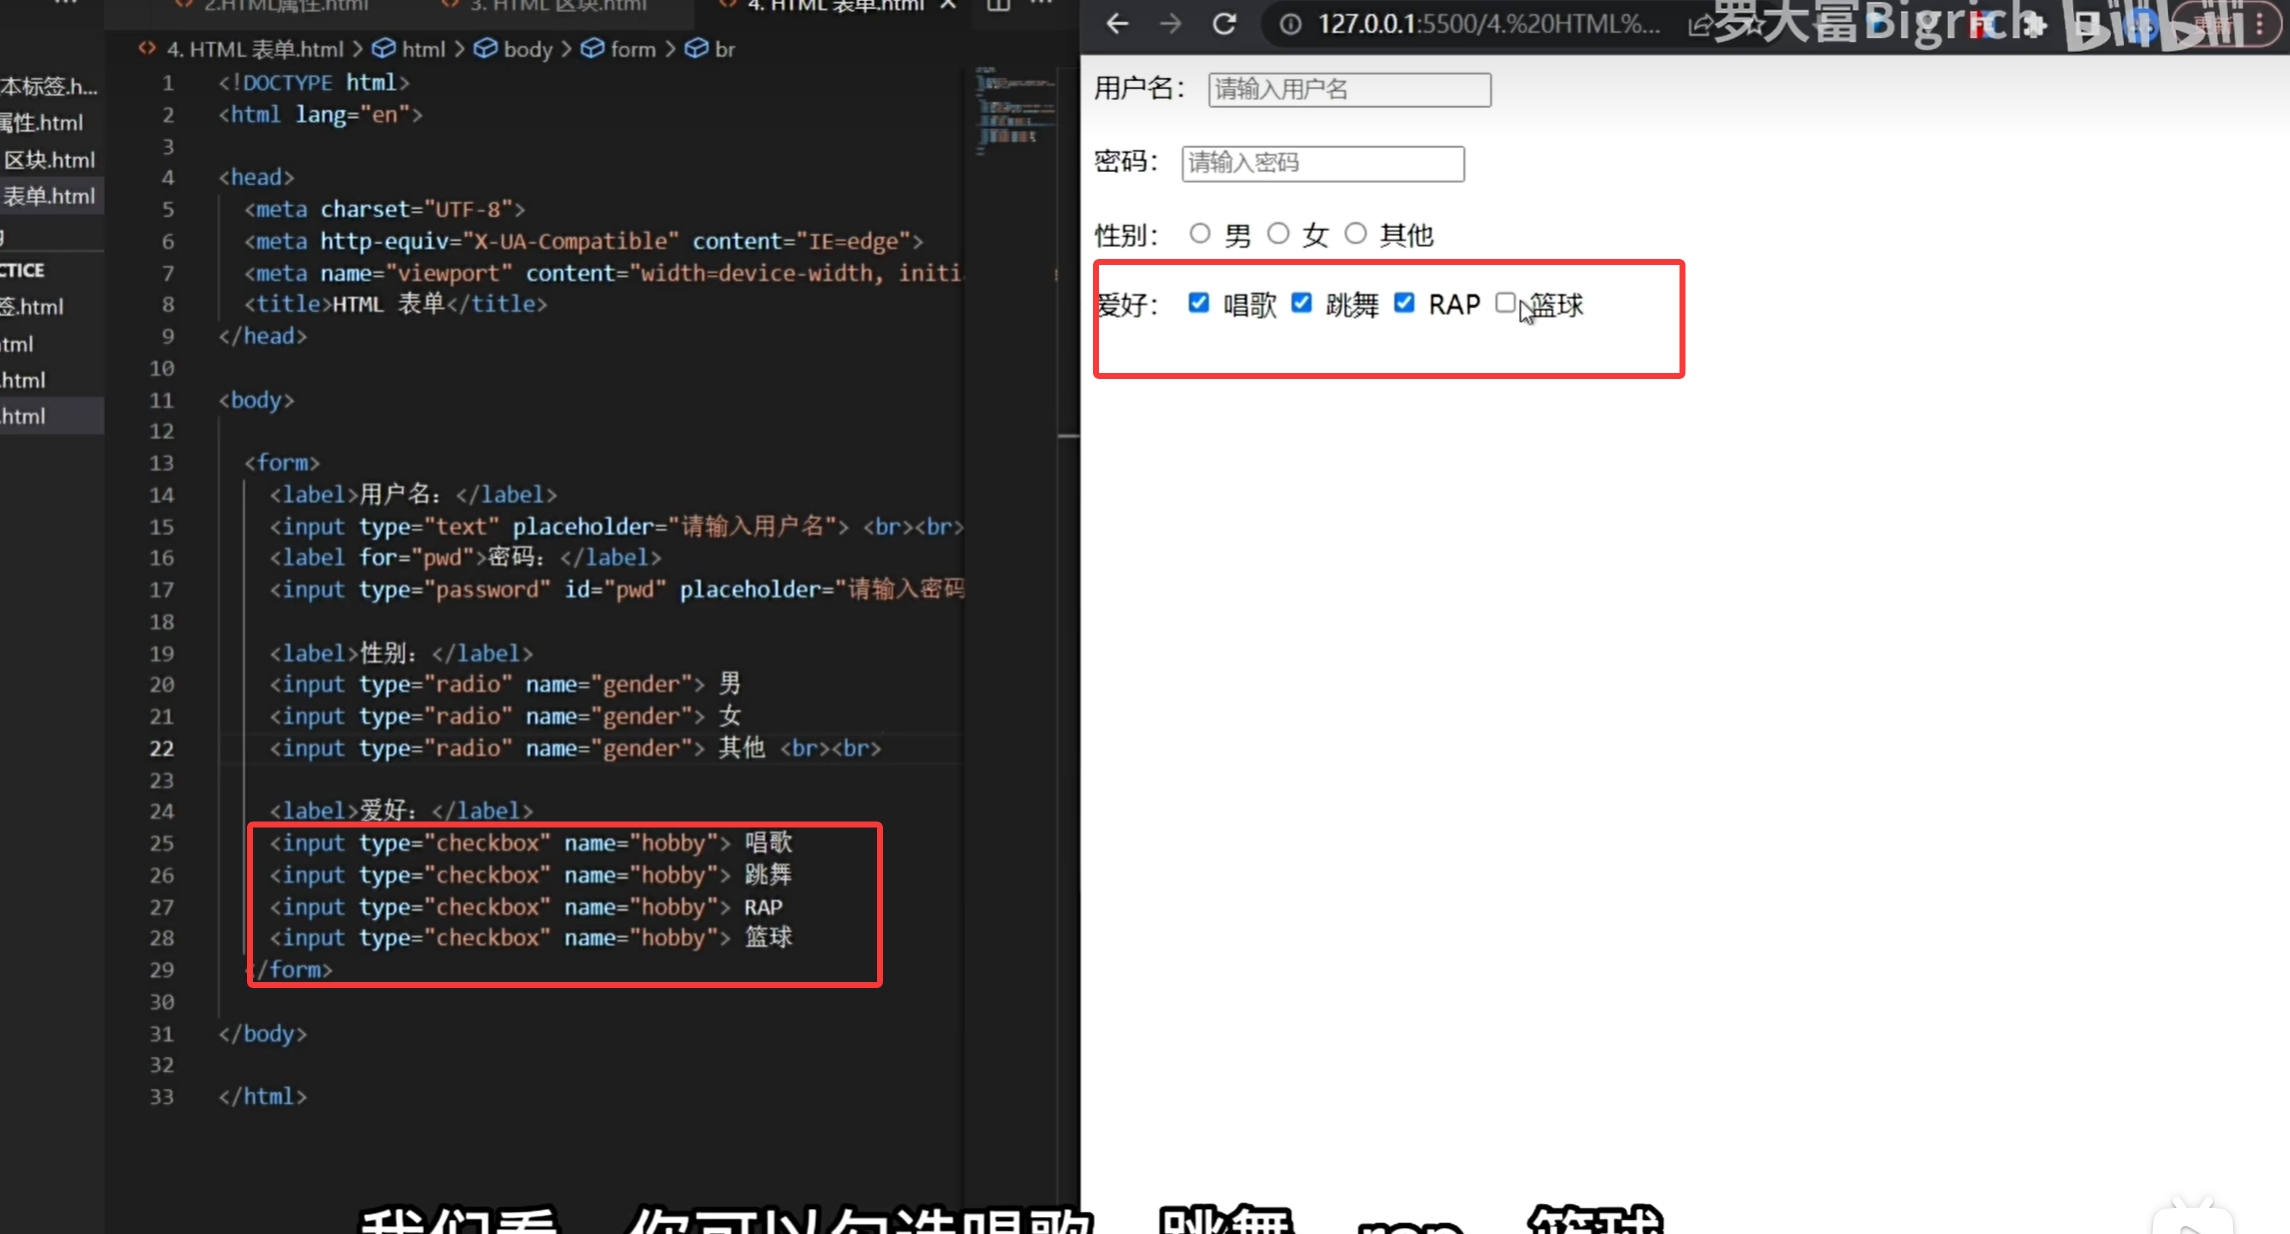Uncheck the RAP checkbox
The height and width of the screenshot is (1234, 2290).
[x=1404, y=303]
